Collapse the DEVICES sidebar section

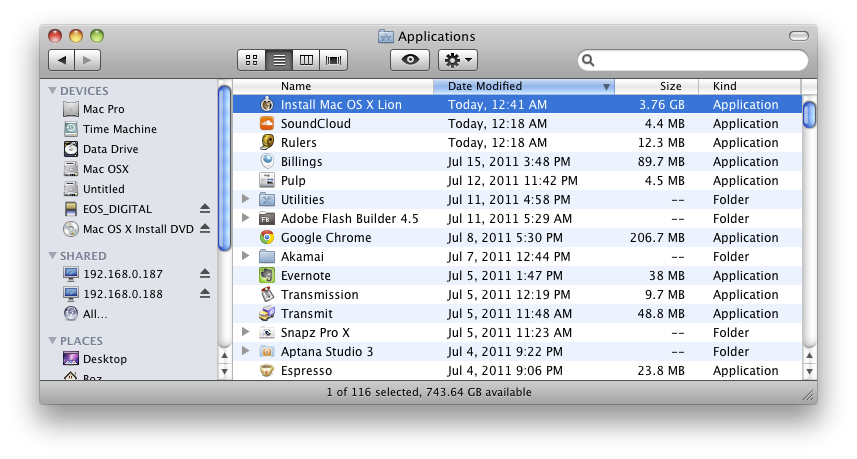point(53,91)
